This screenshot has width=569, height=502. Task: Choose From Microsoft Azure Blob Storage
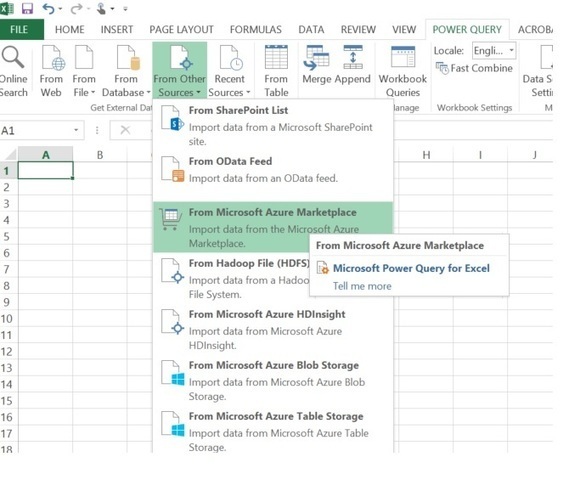coord(274,380)
